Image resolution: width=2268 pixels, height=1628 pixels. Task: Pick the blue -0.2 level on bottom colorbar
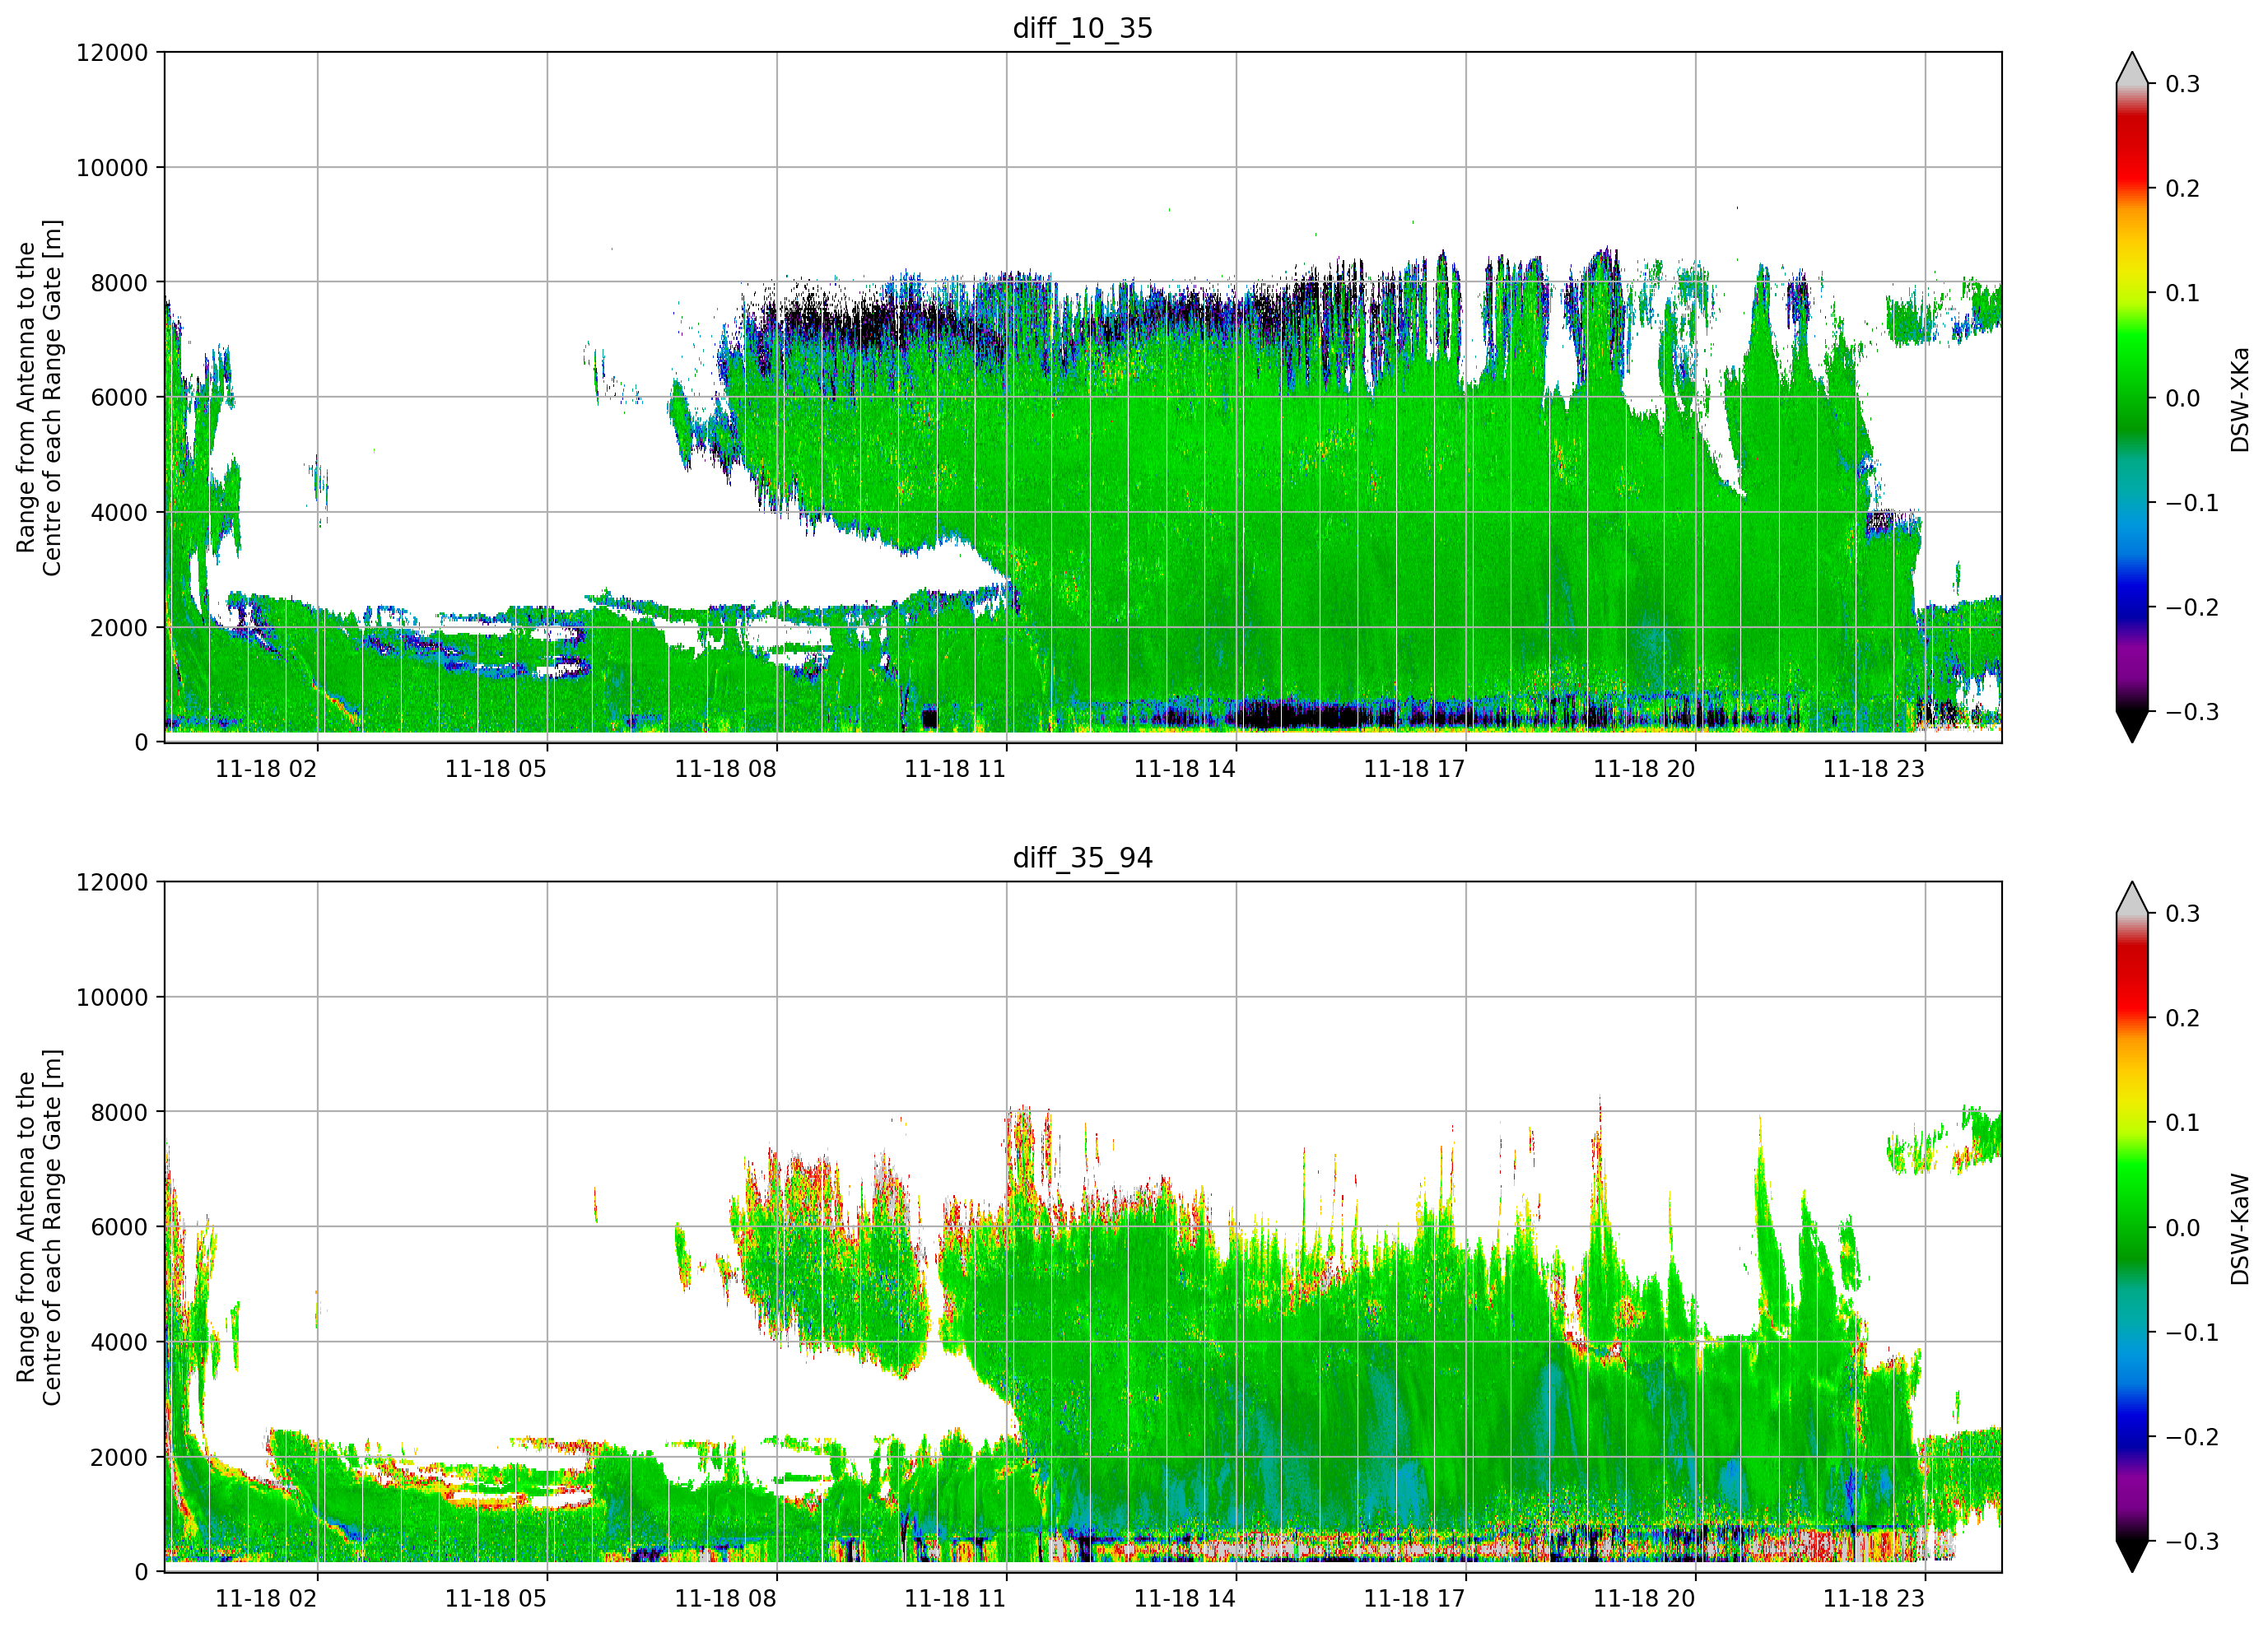(2132, 1437)
